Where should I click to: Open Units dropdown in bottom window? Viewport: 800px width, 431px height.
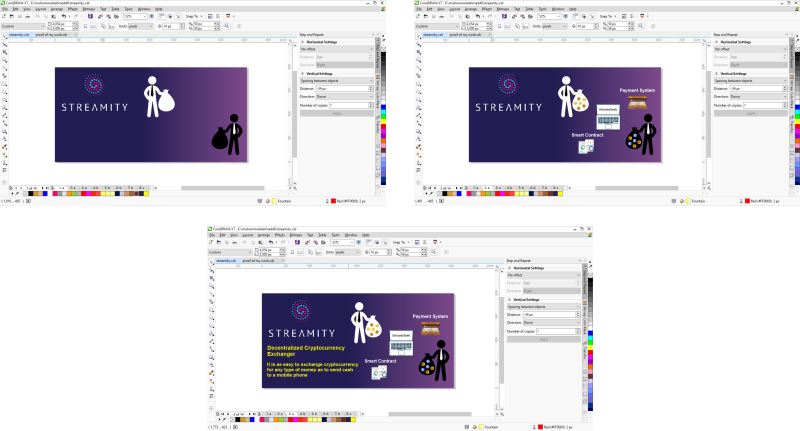pos(347,252)
